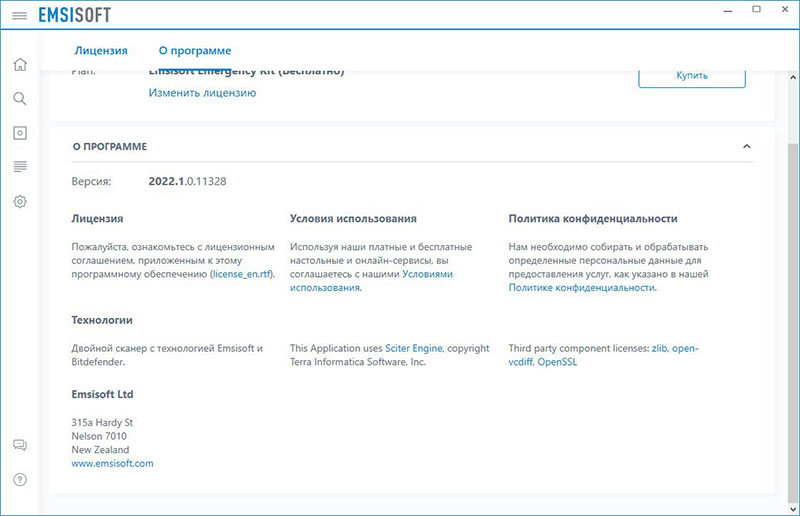Go to the Home overview icon
Image resolution: width=800 pixels, height=516 pixels.
[x=19, y=65]
